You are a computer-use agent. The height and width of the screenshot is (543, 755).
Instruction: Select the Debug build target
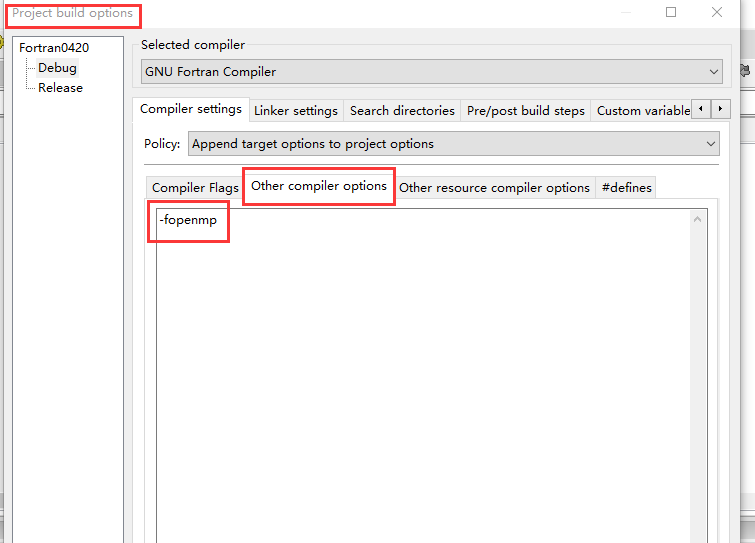[57, 68]
